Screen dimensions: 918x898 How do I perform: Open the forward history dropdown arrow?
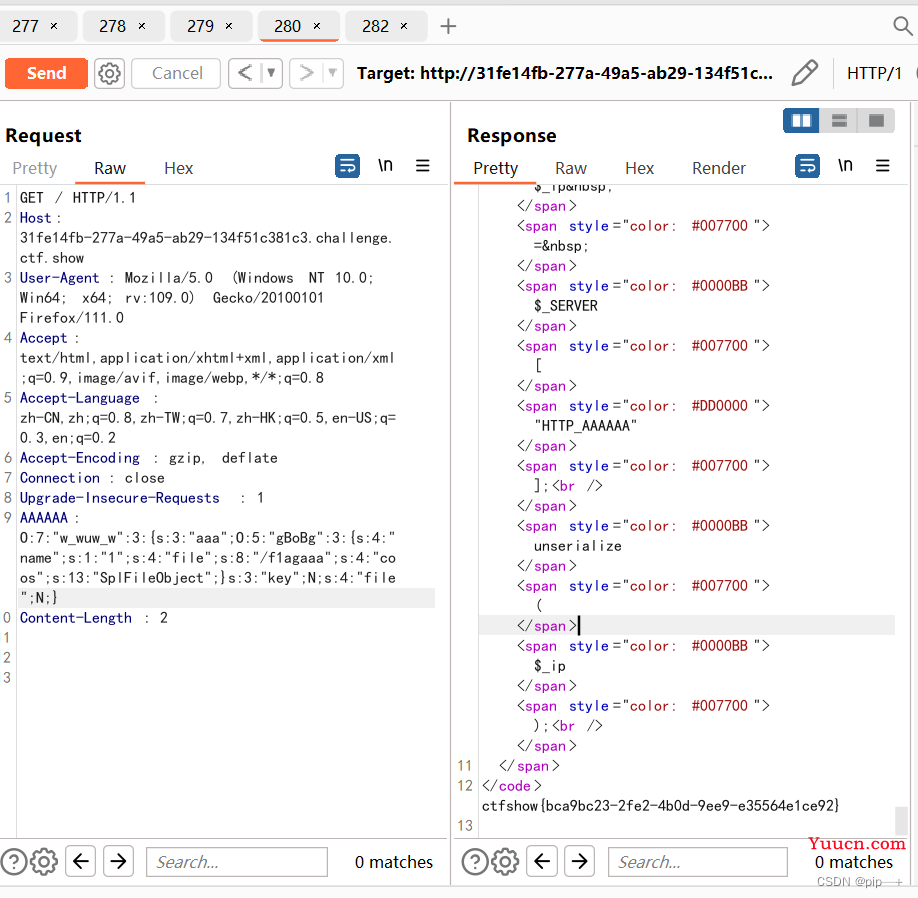point(333,73)
